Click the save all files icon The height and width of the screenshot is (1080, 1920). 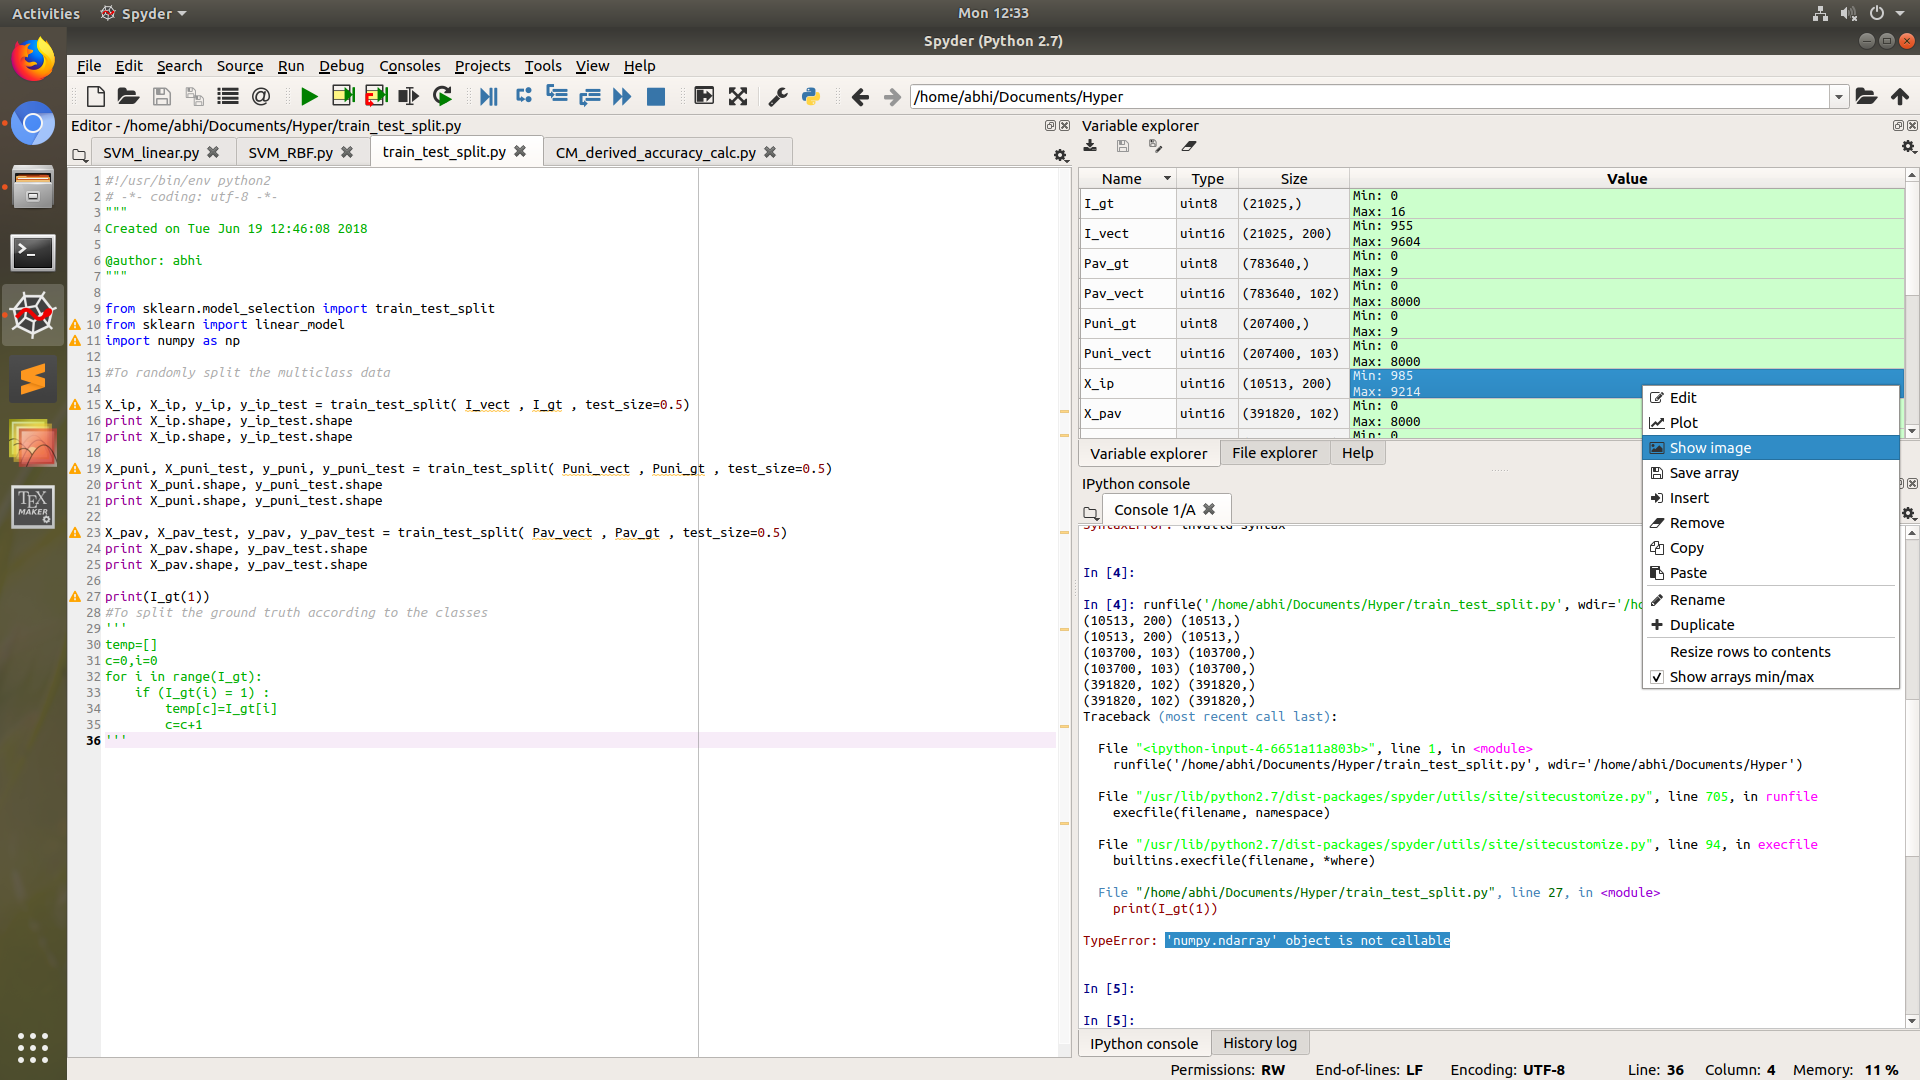pyautogui.click(x=194, y=97)
